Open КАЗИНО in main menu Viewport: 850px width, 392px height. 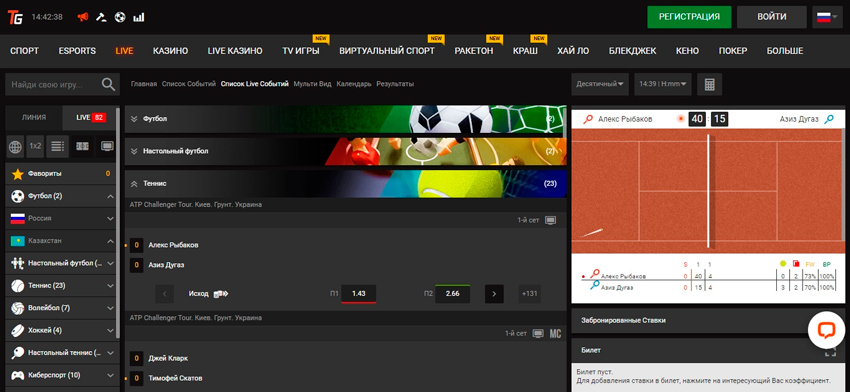[x=170, y=51]
